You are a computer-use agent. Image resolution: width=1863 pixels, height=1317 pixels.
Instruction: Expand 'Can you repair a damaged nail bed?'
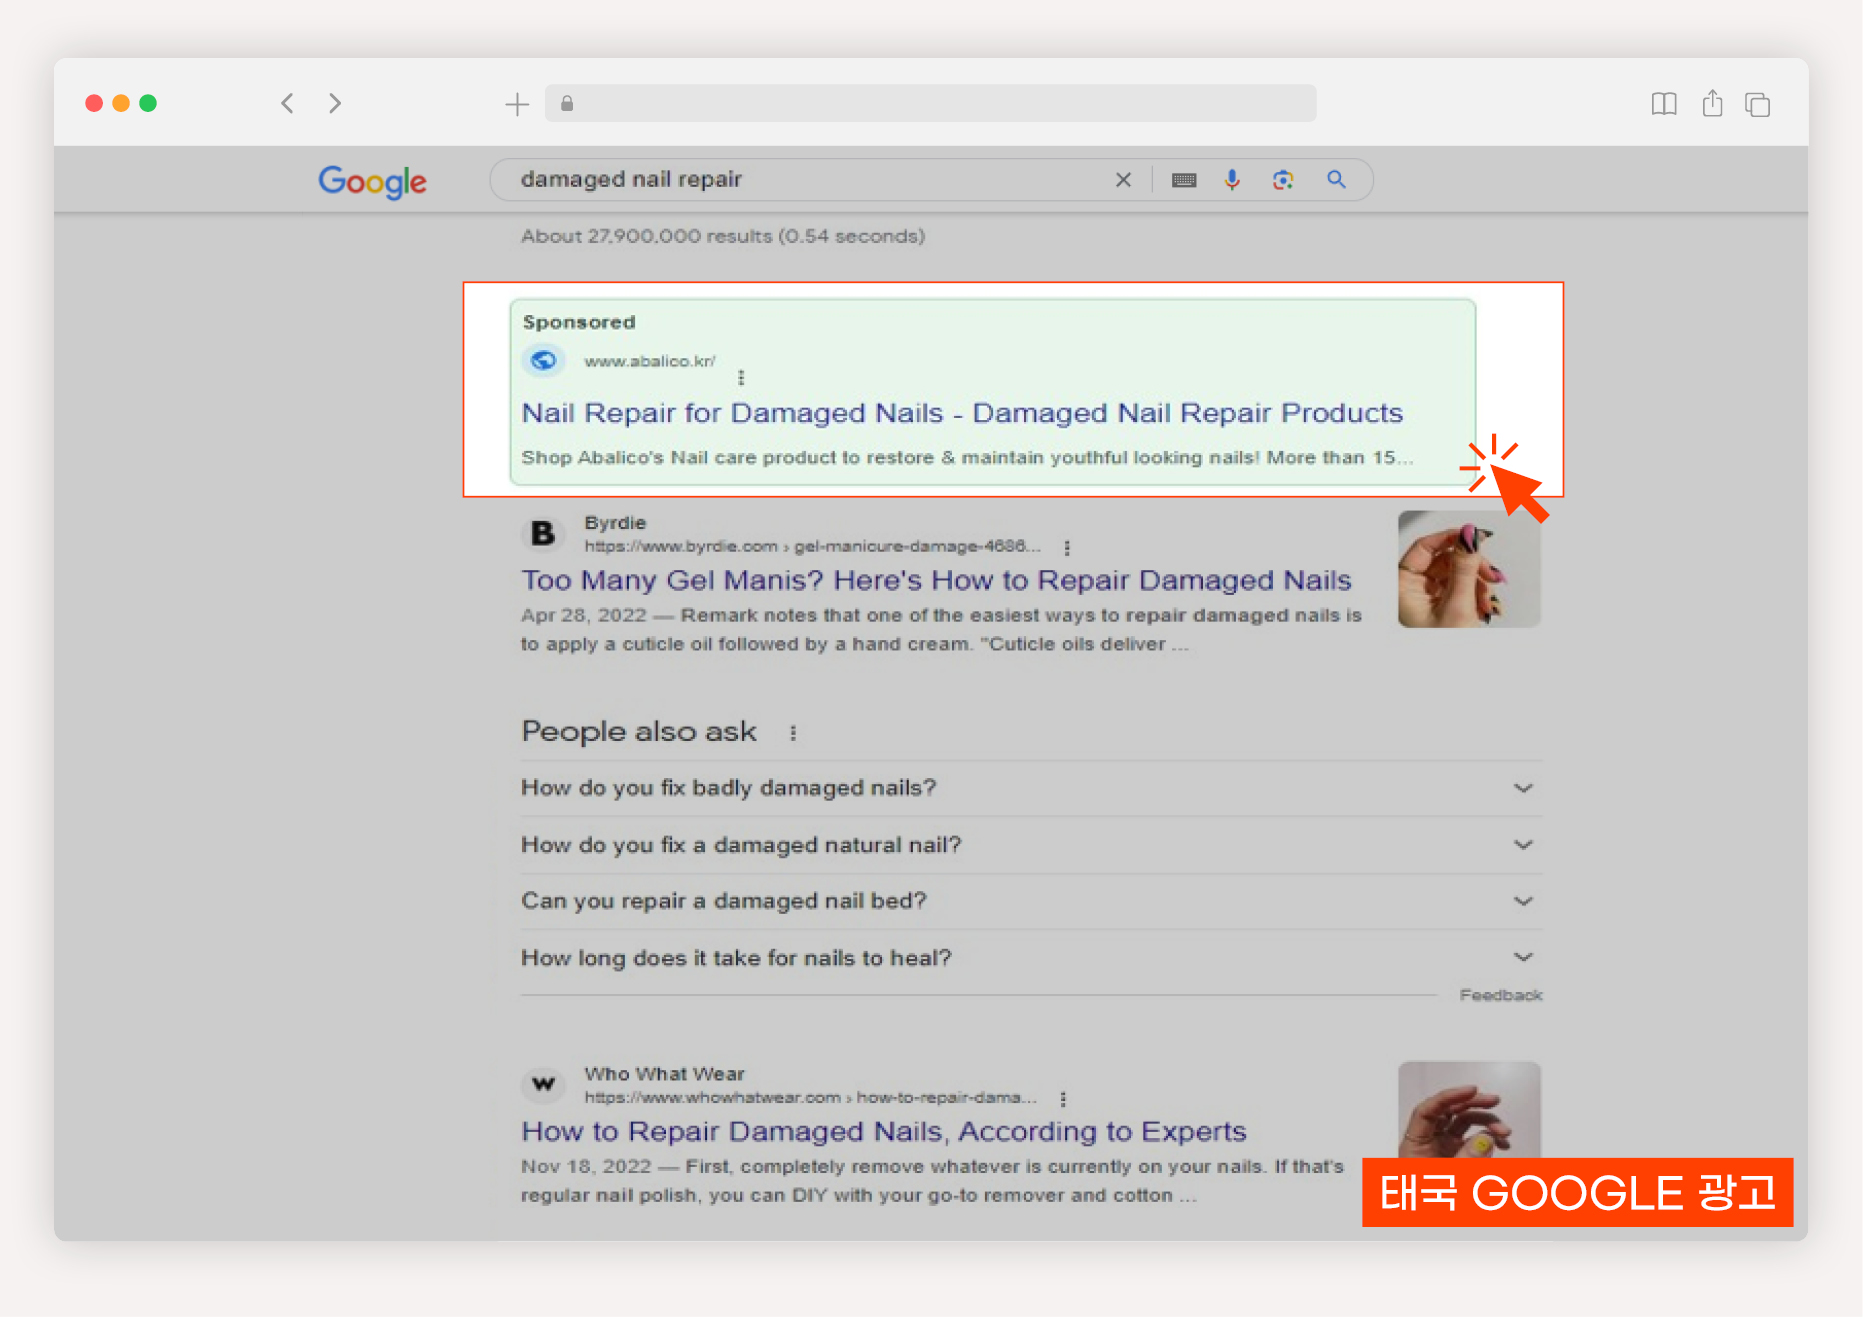(x=1031, y=901)
